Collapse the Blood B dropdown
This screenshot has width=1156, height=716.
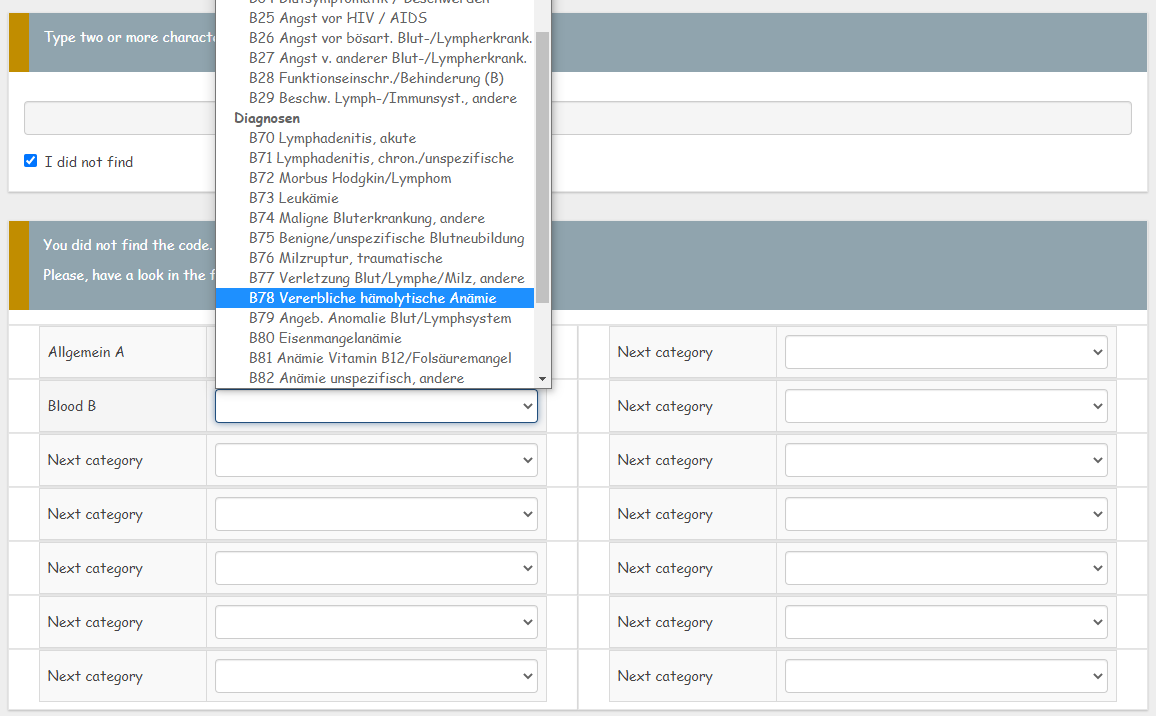tap(376, 406)
